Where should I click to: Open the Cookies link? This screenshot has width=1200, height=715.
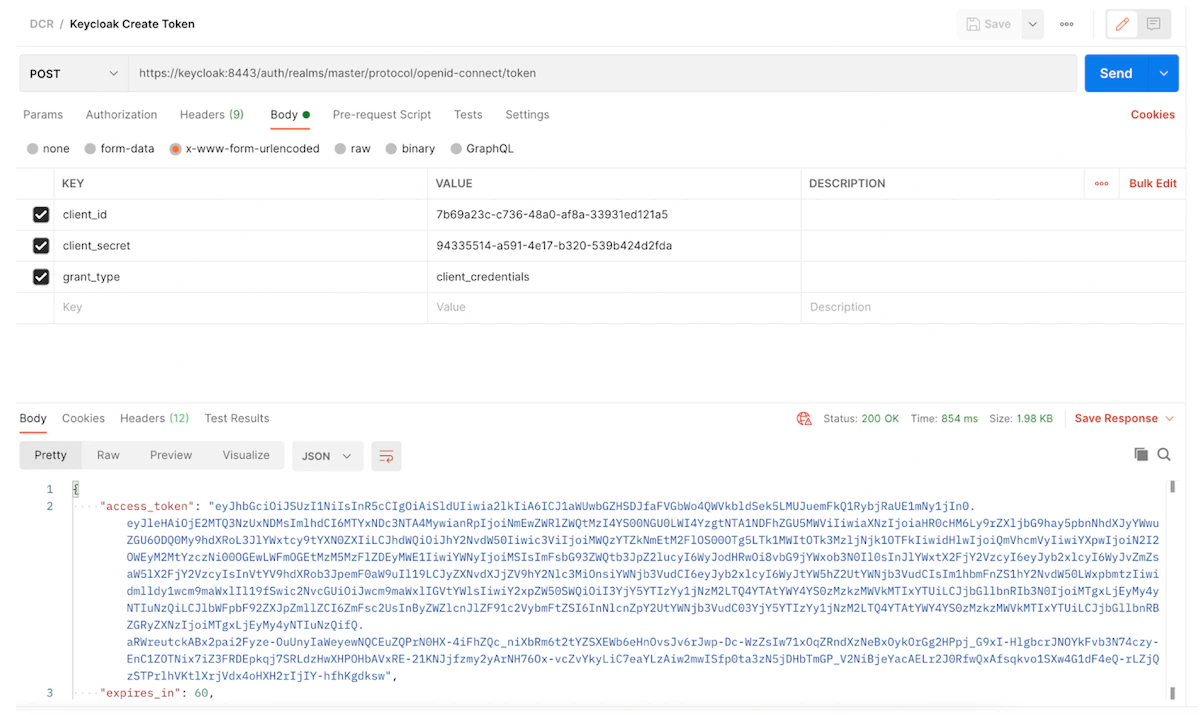click(1153, 115)
